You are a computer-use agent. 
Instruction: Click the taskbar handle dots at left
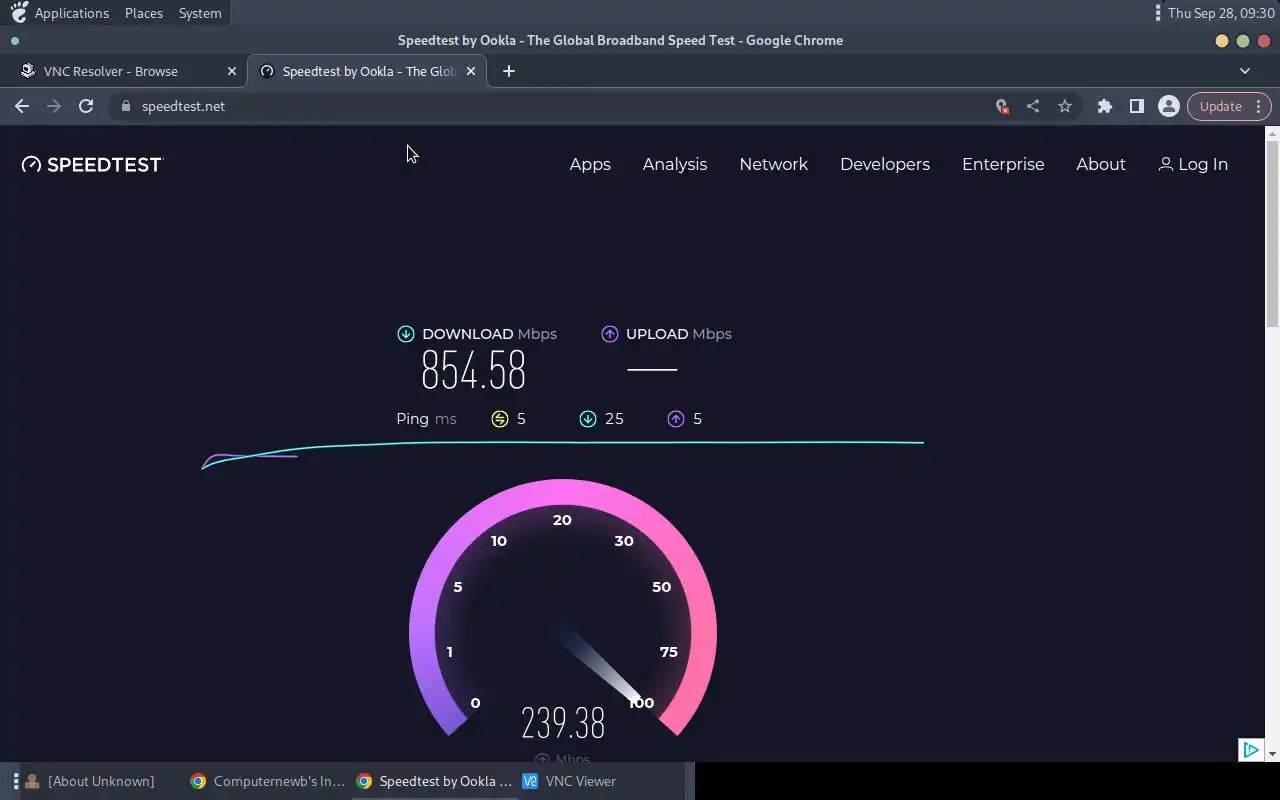click(x=16, y=781)
